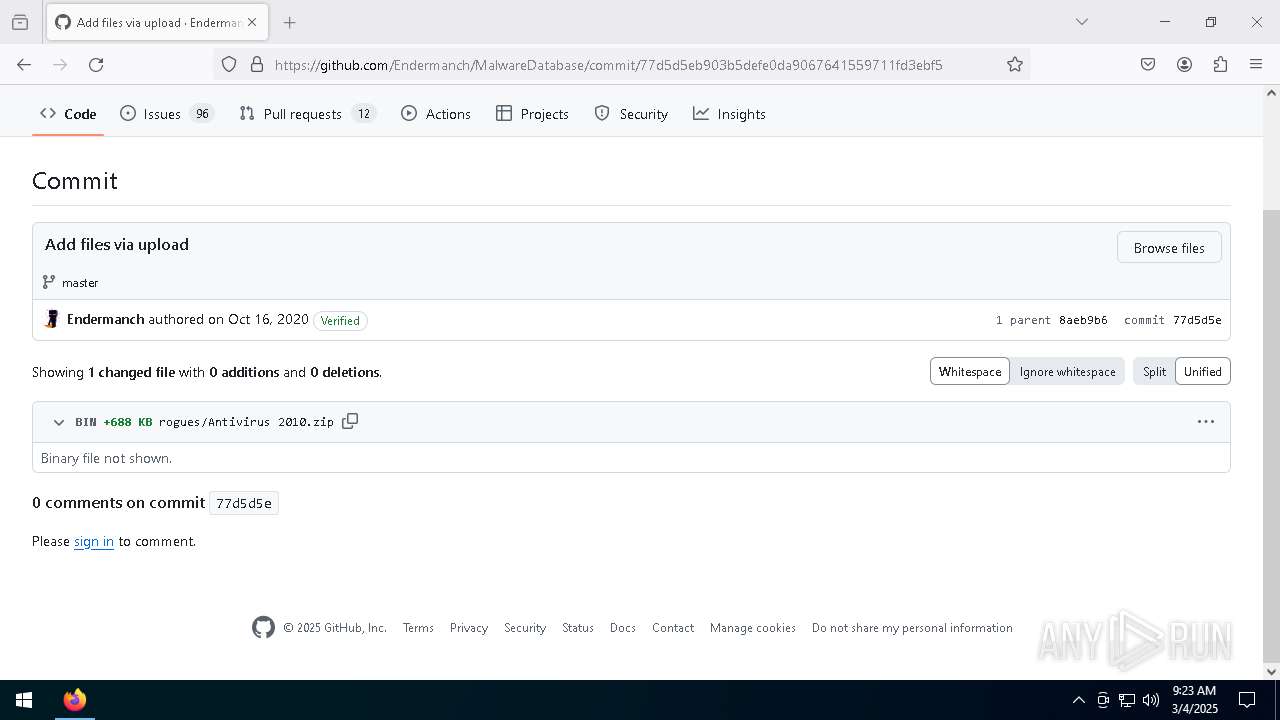1280x720 pixels.
Task: Click commit hash 77d5d5e in comments
Action: coord(244,503)
